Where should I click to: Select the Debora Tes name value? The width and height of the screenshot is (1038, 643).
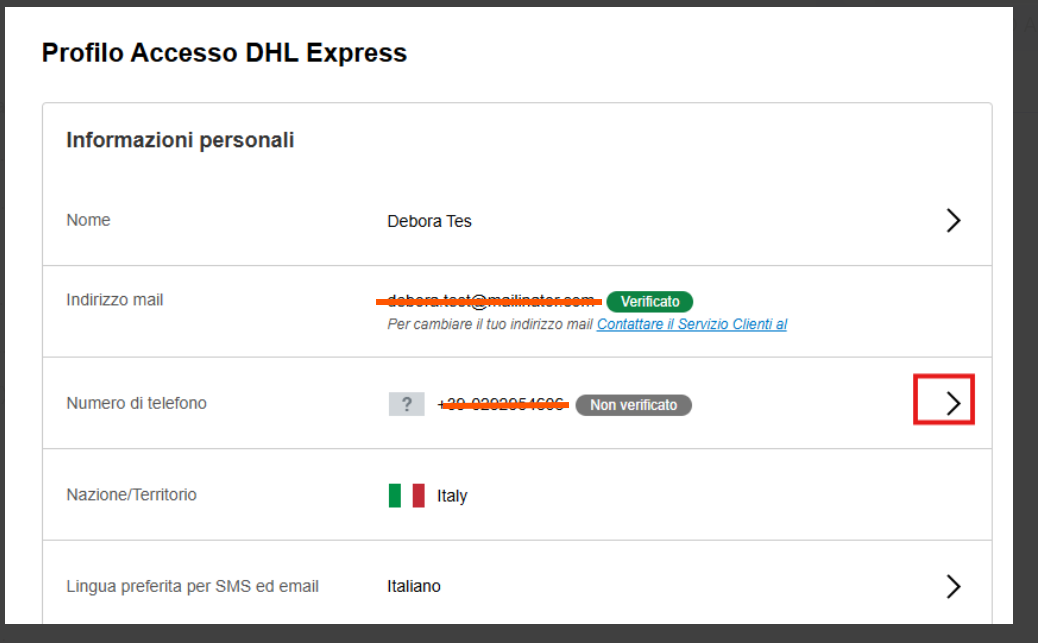coord(429,221)
